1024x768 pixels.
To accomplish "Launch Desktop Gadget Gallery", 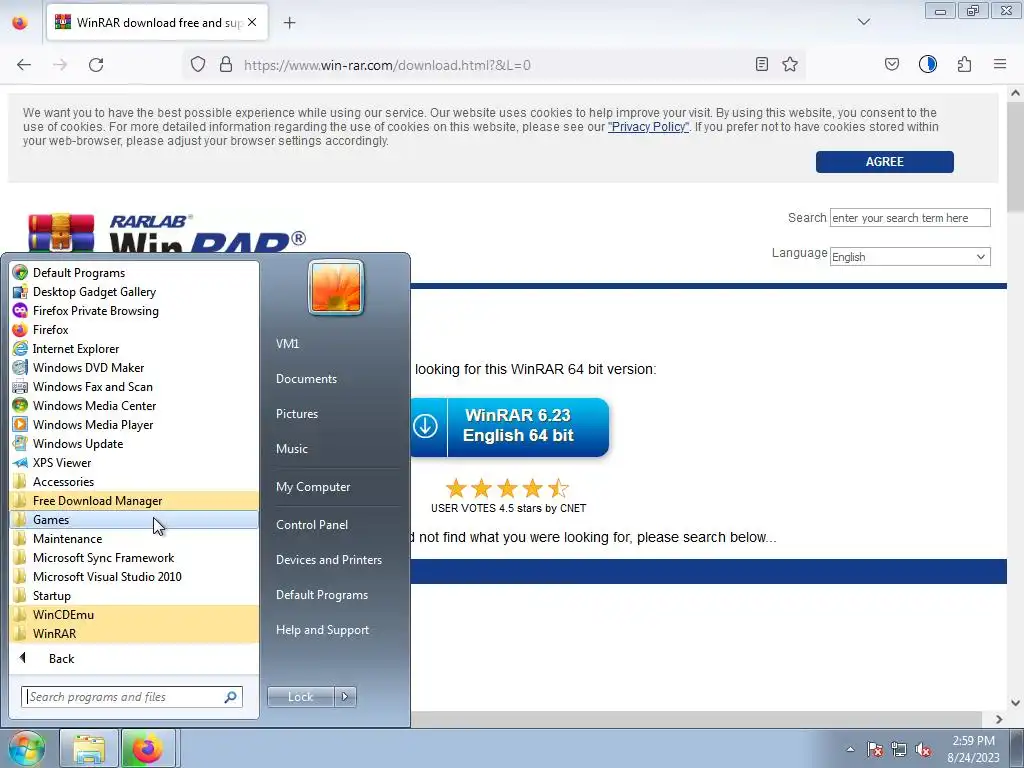I will [x=134, y=292].
